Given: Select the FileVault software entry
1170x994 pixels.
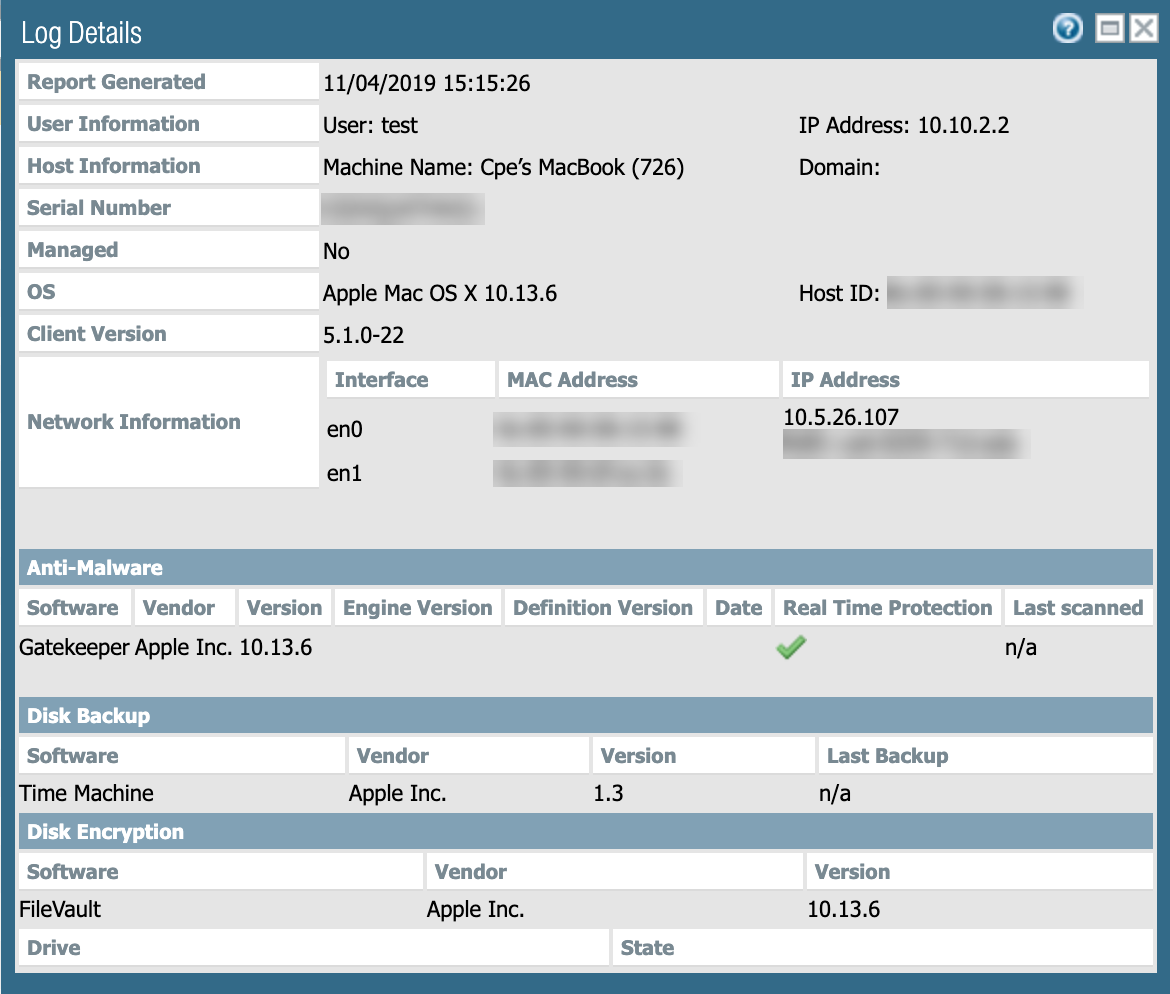Looking at the screenshot, I should [x=60, y=910].
